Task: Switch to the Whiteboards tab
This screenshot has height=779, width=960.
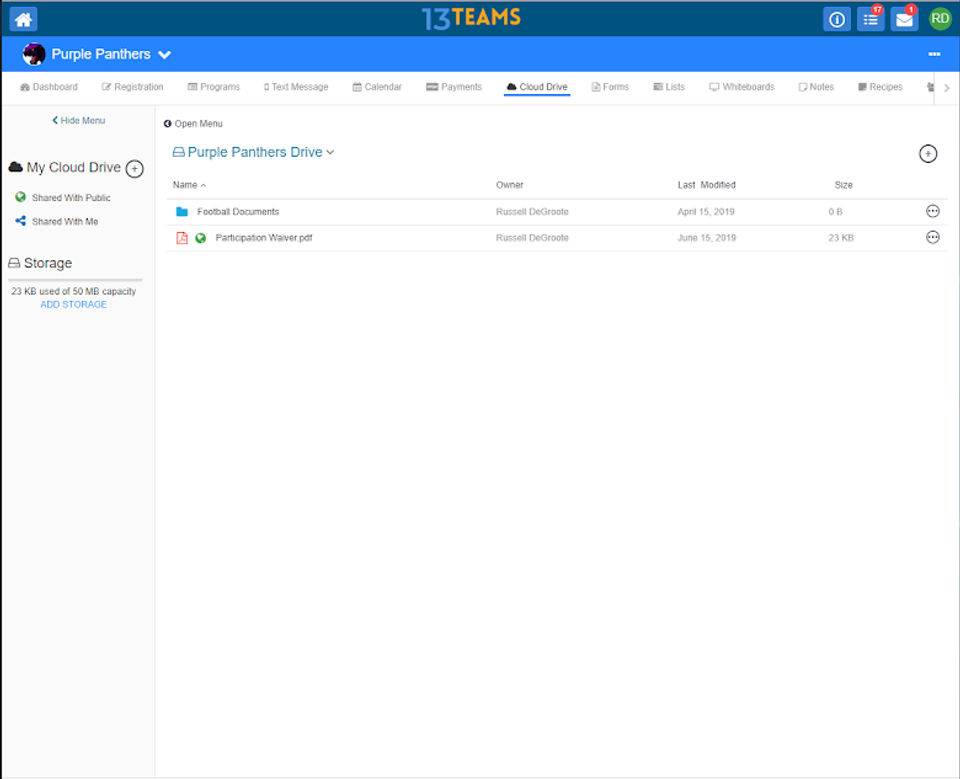Action: [741, 87]
